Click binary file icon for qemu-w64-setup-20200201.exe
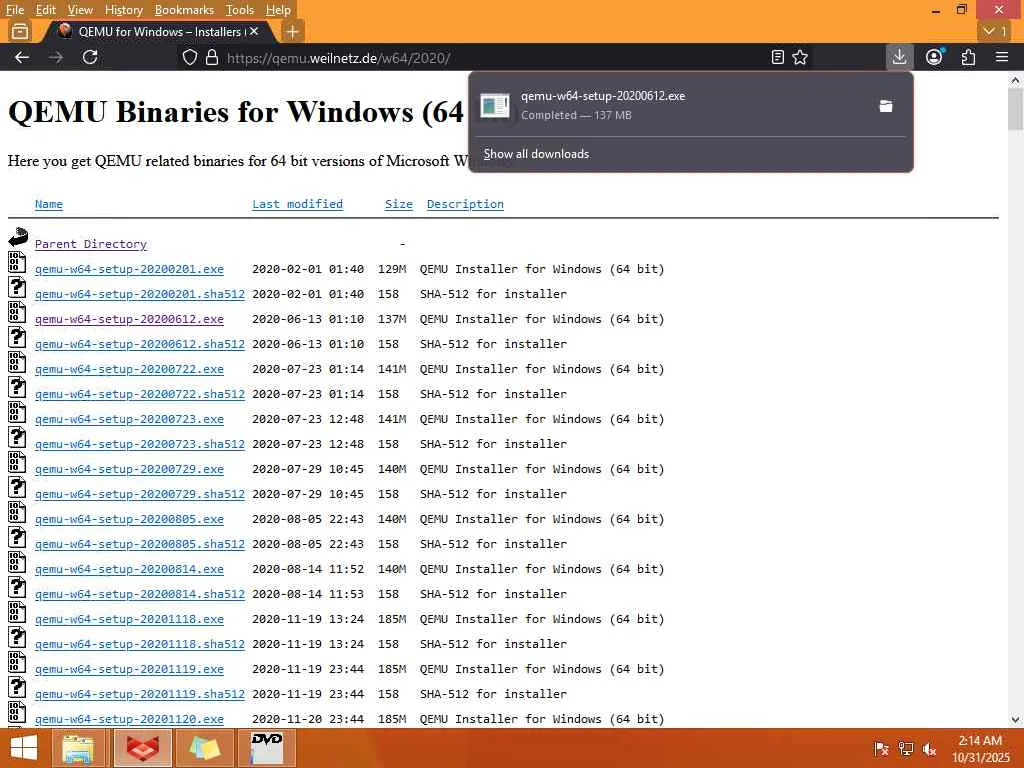Viewport: 1024px width, 768px height. coord(17,262)
